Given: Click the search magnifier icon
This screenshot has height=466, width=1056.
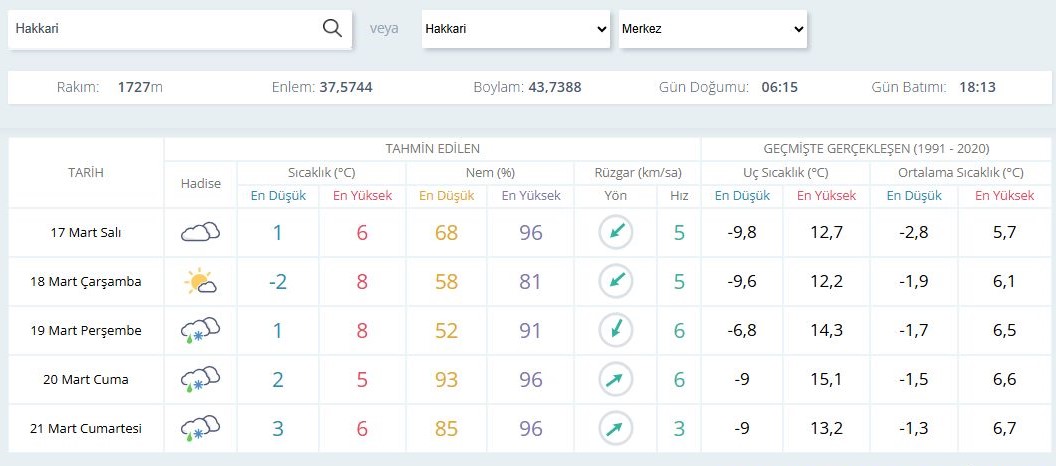Looking at the screenshot, I should pyautogui.click(x=332, y=28).
